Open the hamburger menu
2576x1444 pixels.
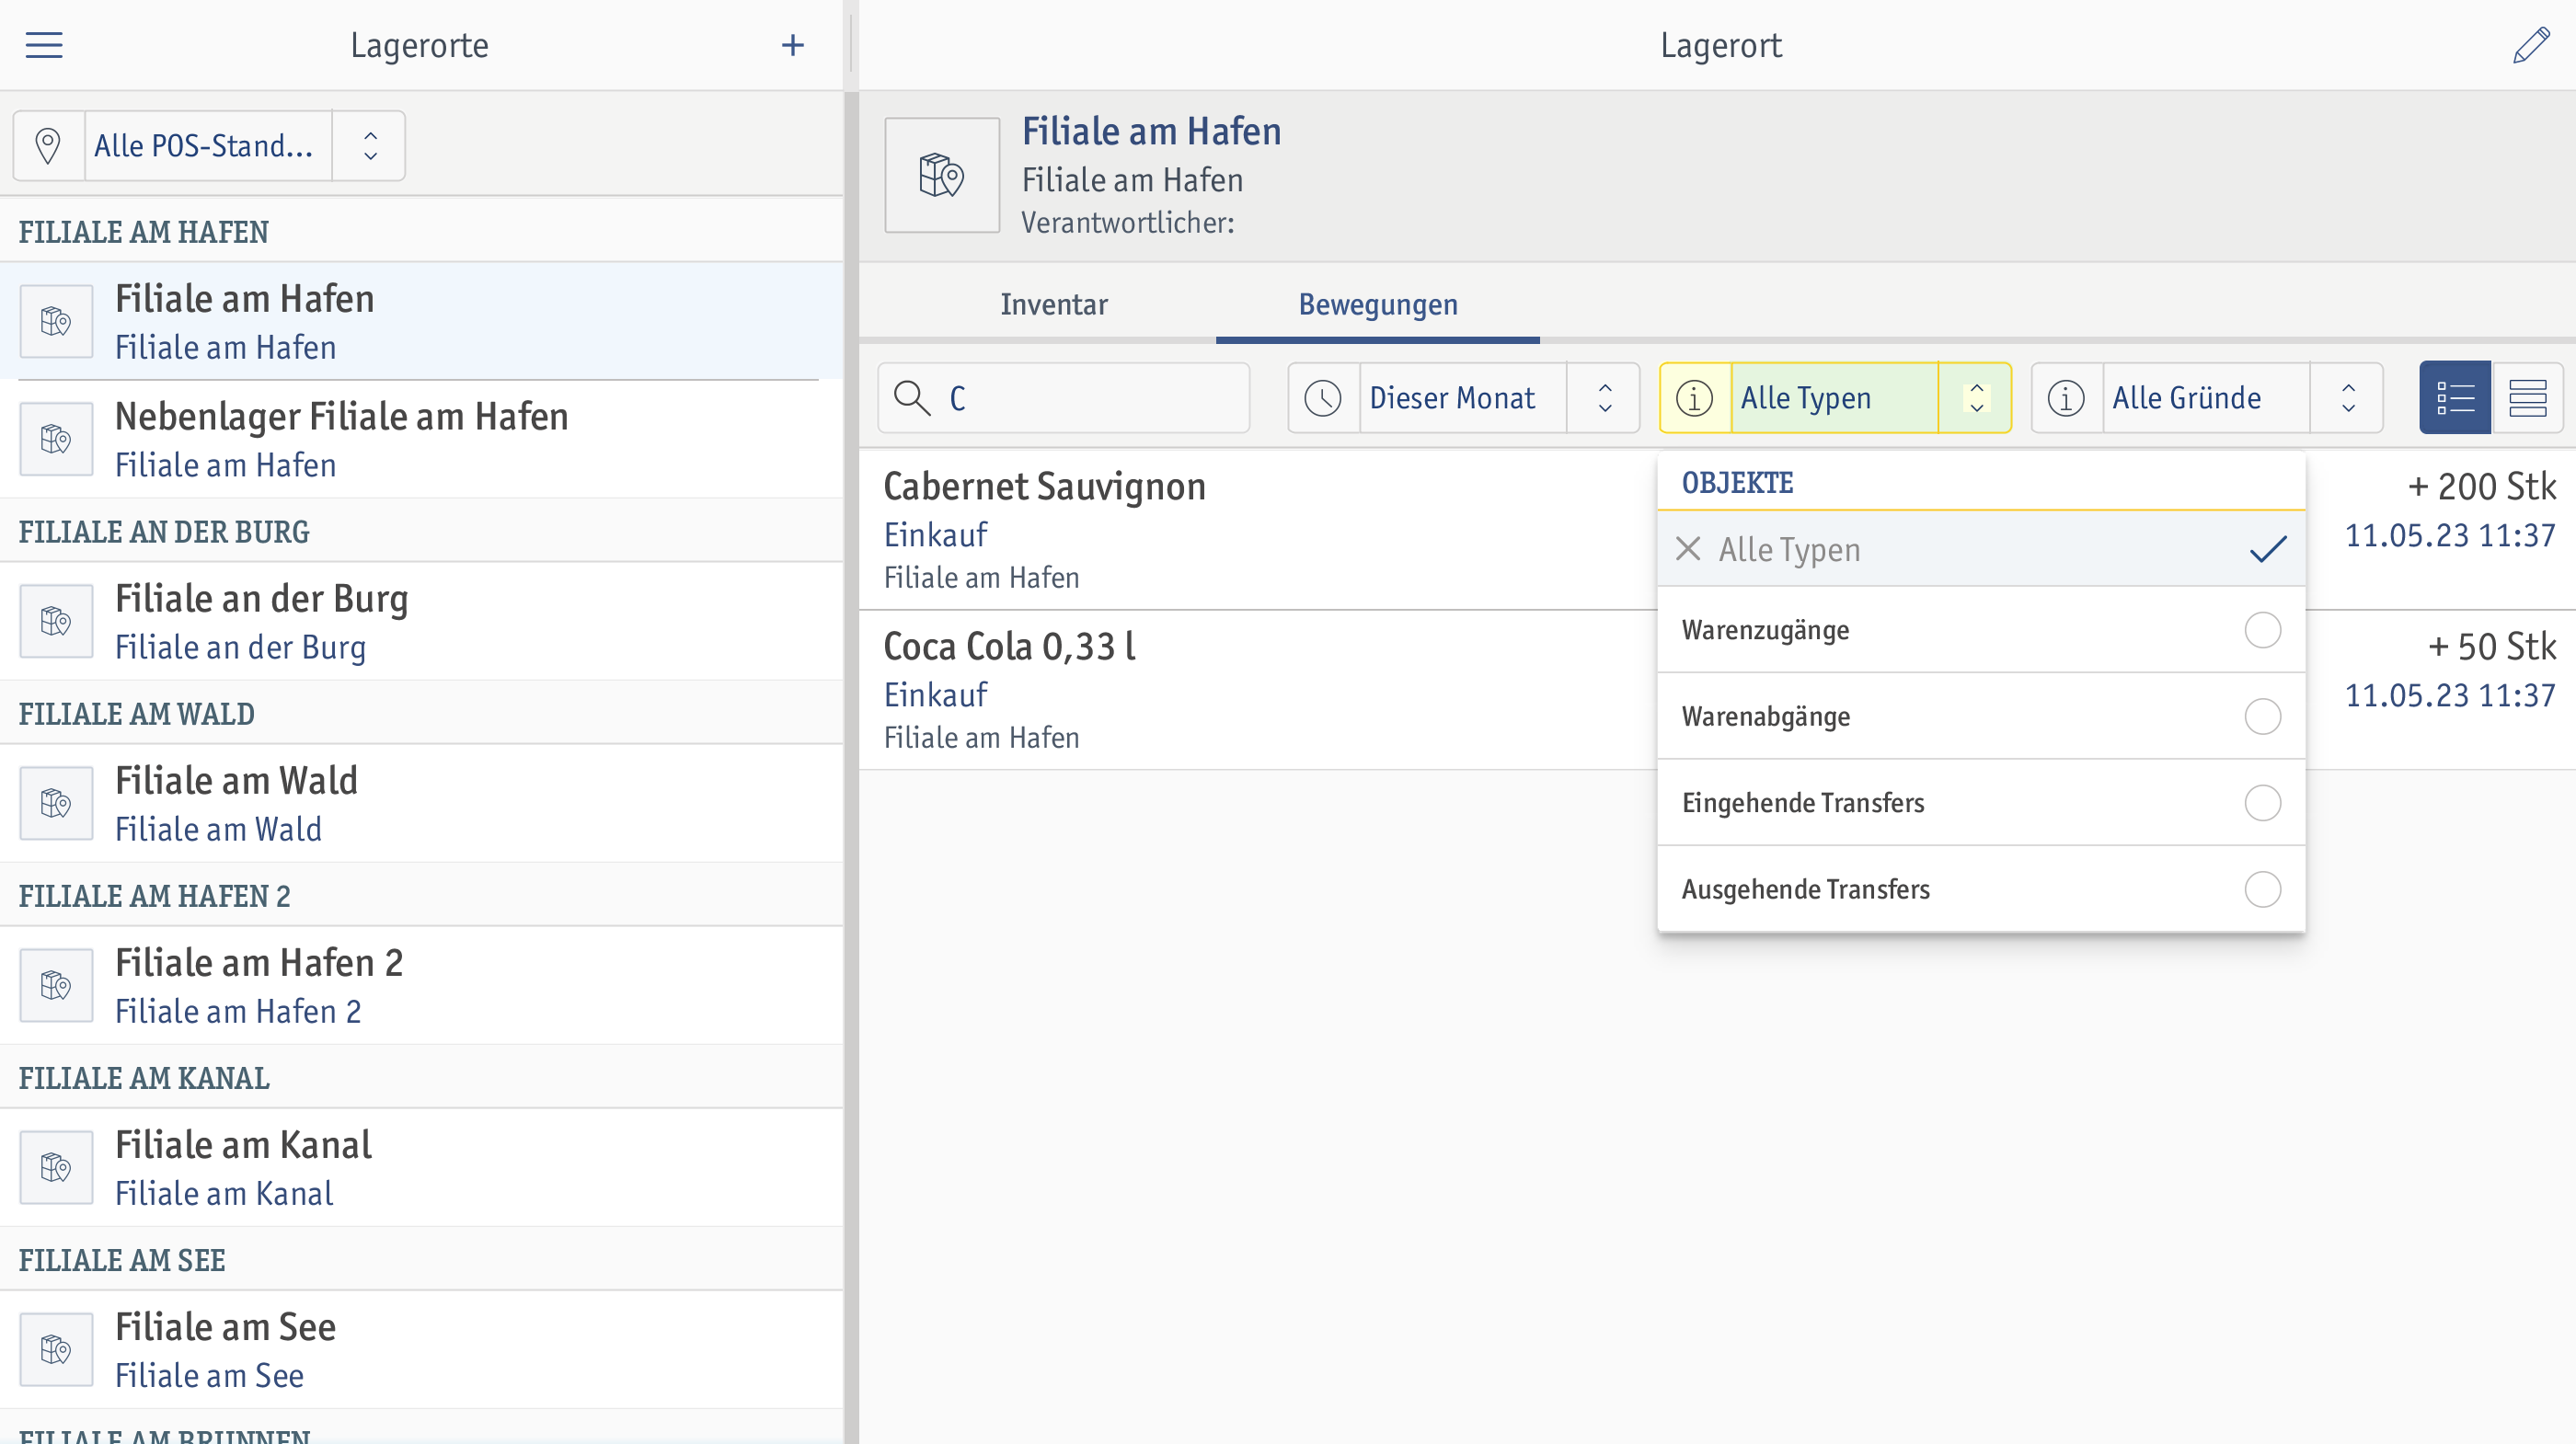click(x=44, y=45)
